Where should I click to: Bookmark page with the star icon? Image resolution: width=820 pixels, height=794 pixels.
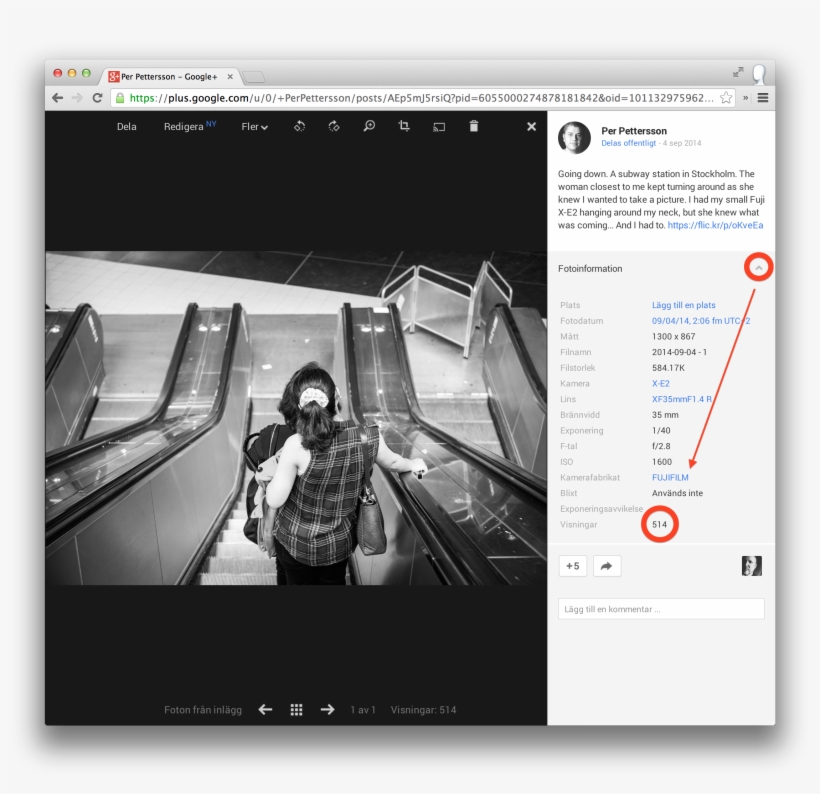726,98
